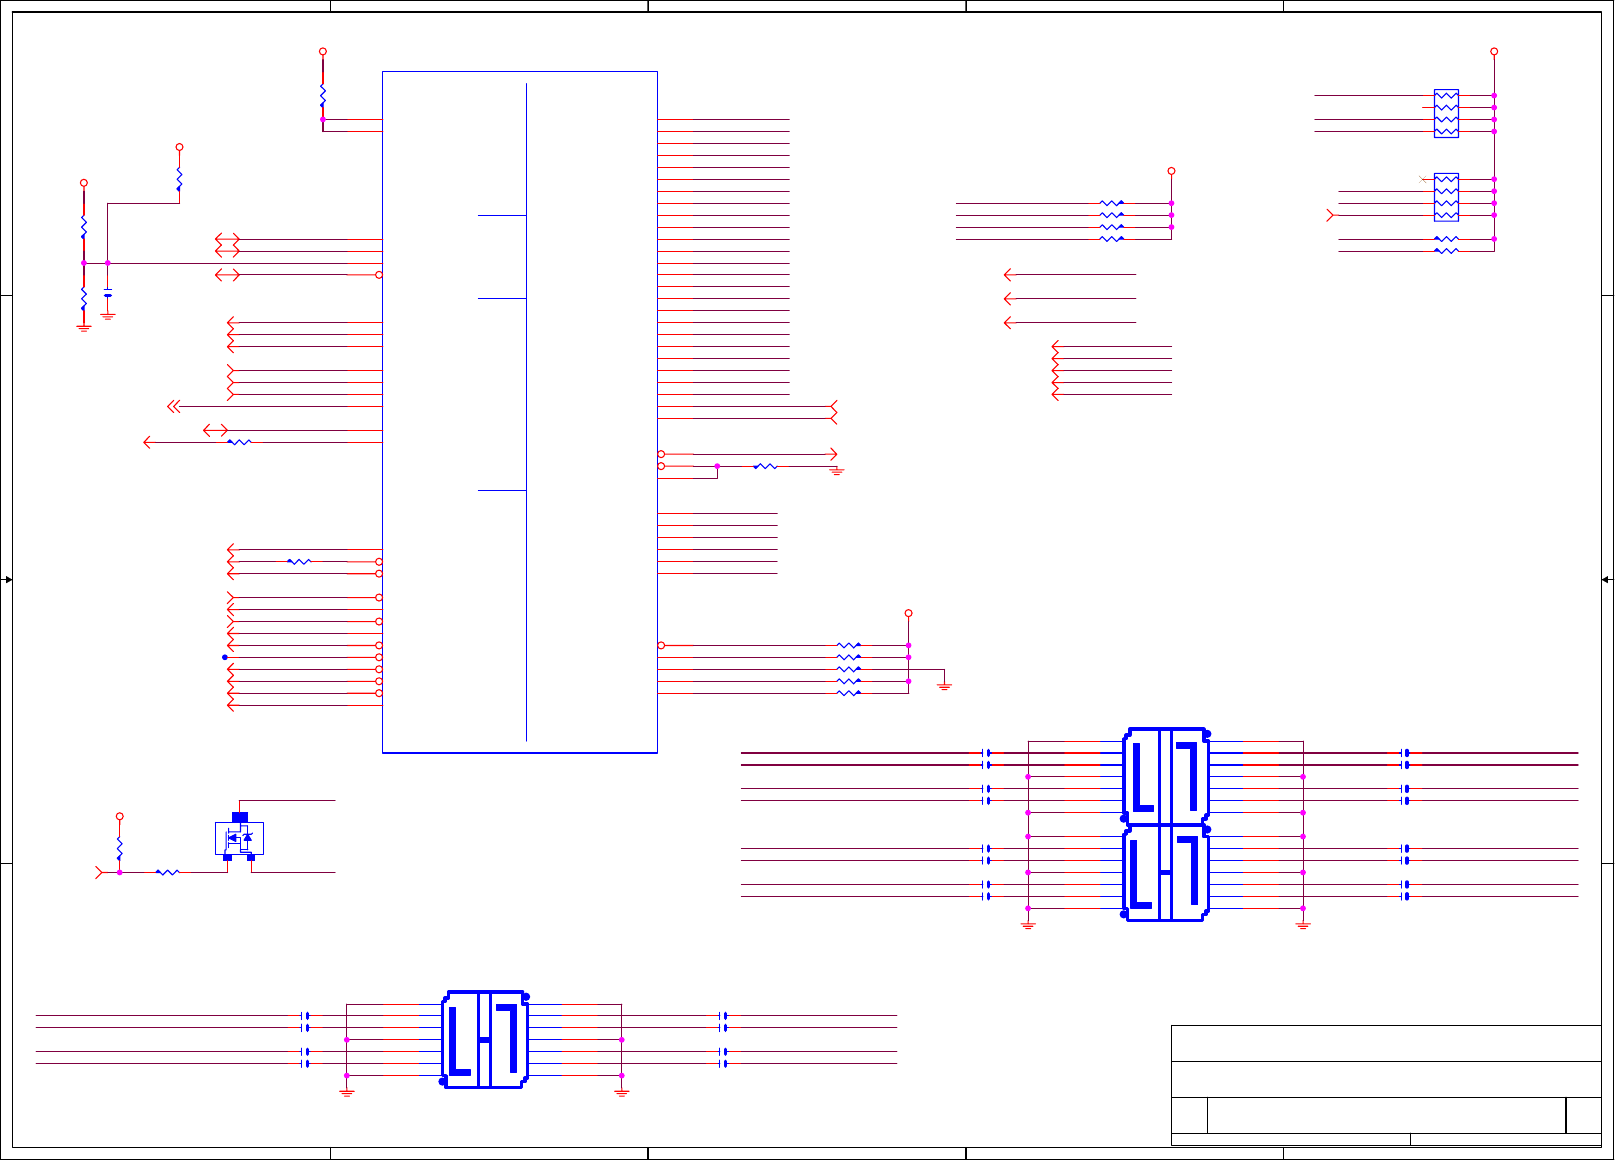The height and width of the screenshot is (1160, 1615).
Task: Click the right border center arrow marker
Action: [1606, 580]
